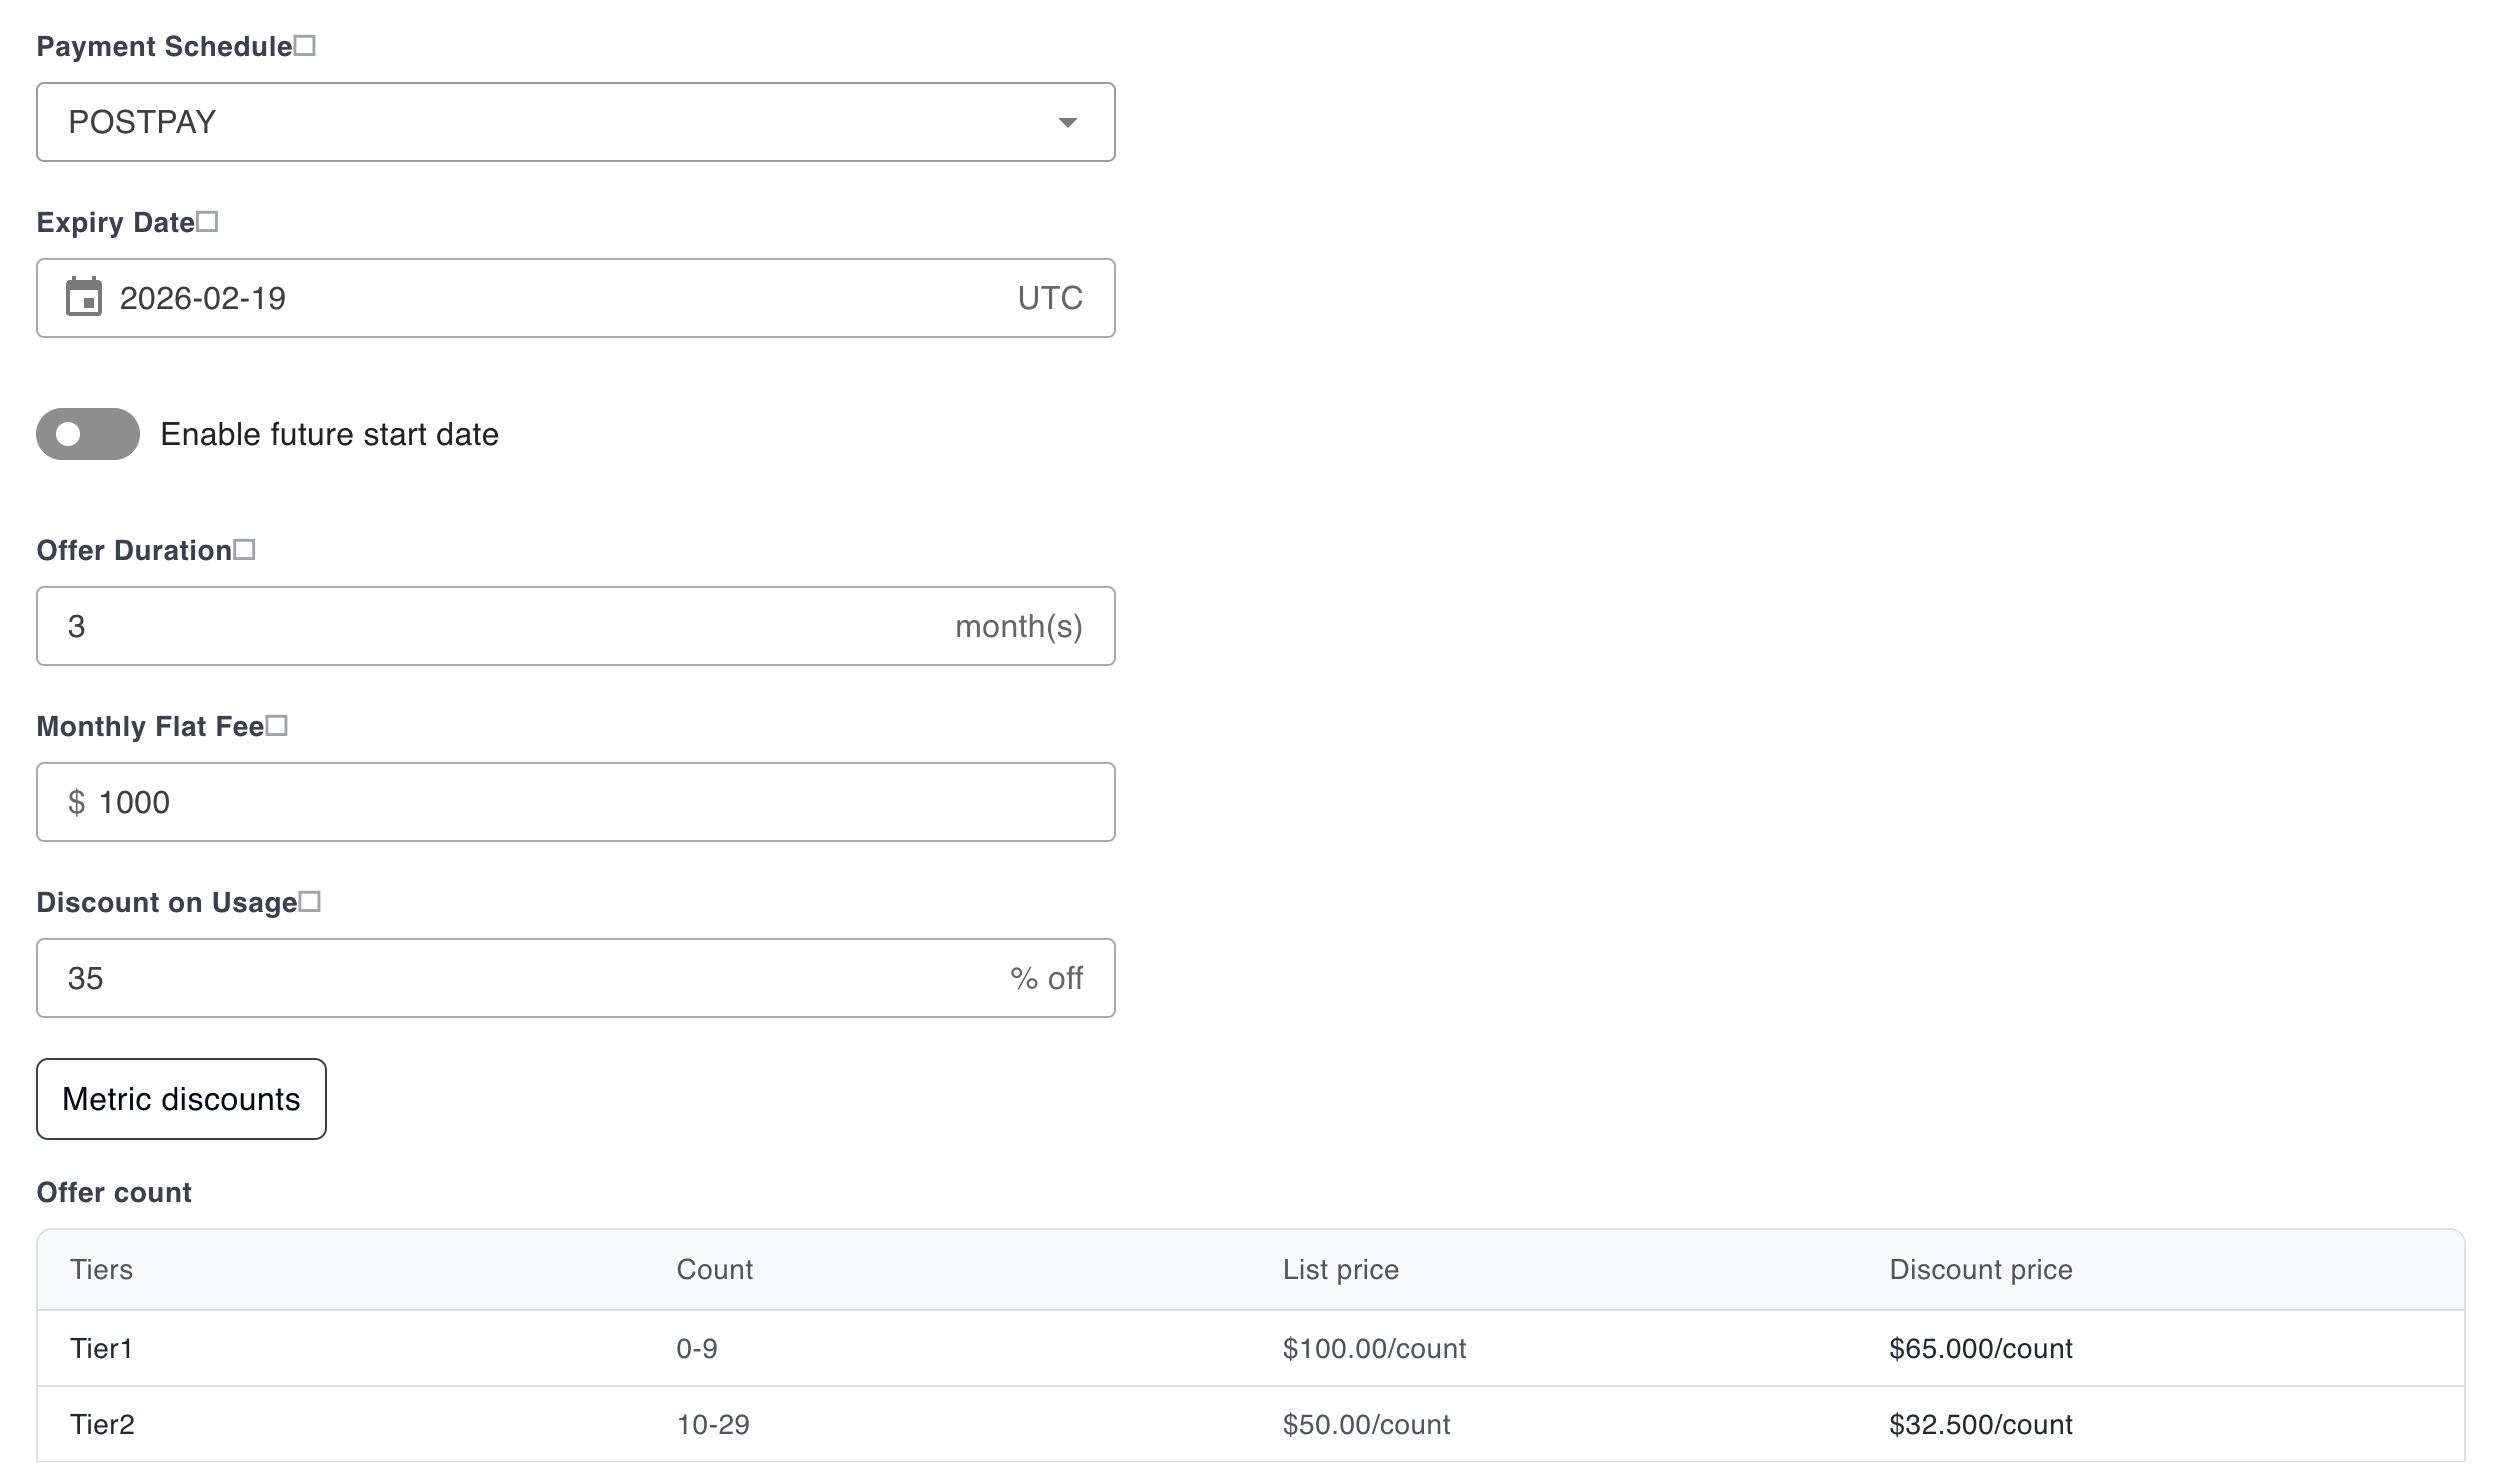Check the Offer Duration checkbox
Image resolution: width=2496 pixels, height=1480 pixels.
tap(245, 548)
